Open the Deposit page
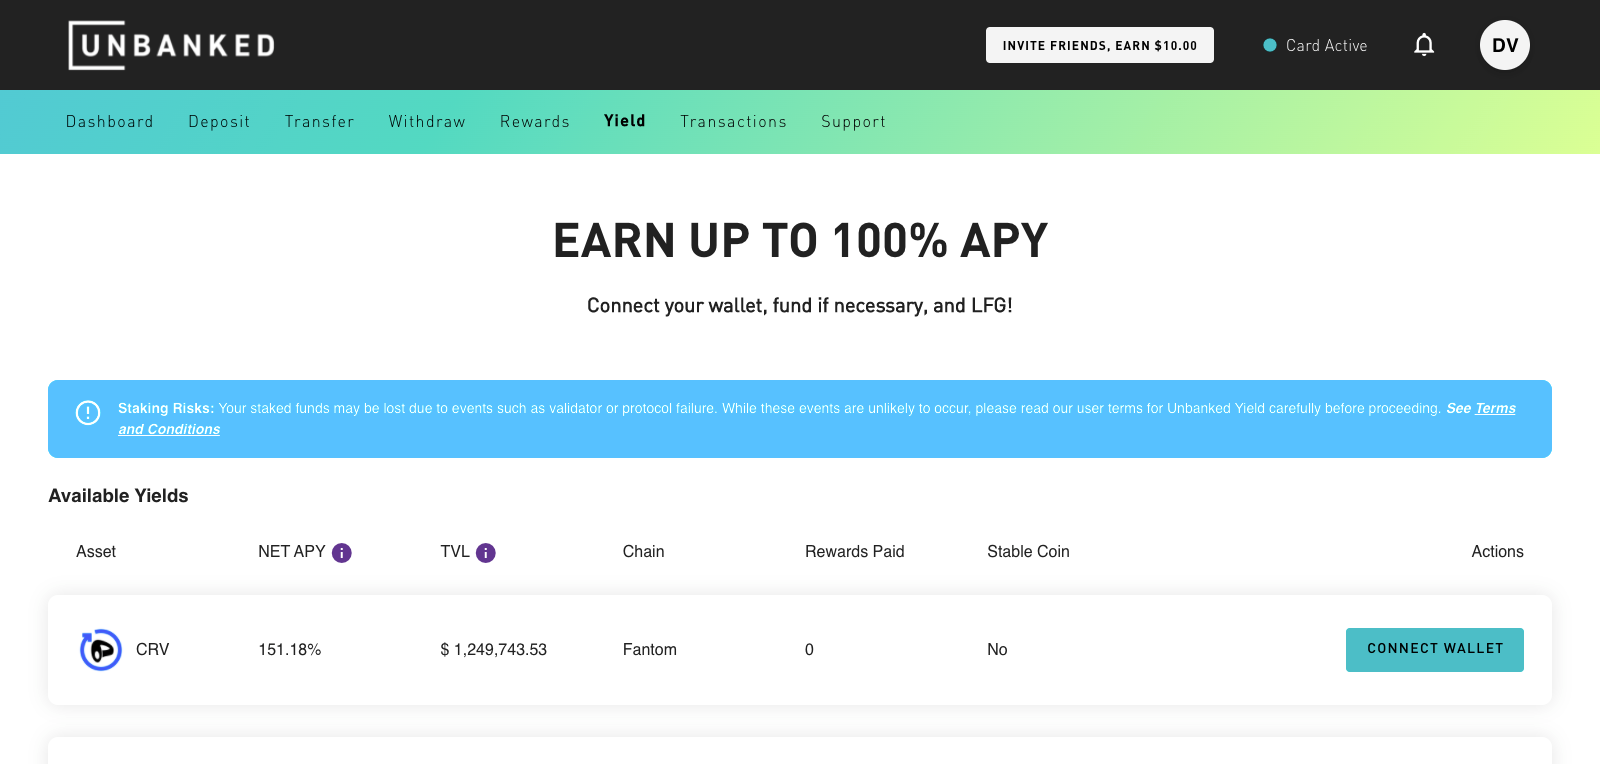1600x764 pixels. 219,122
